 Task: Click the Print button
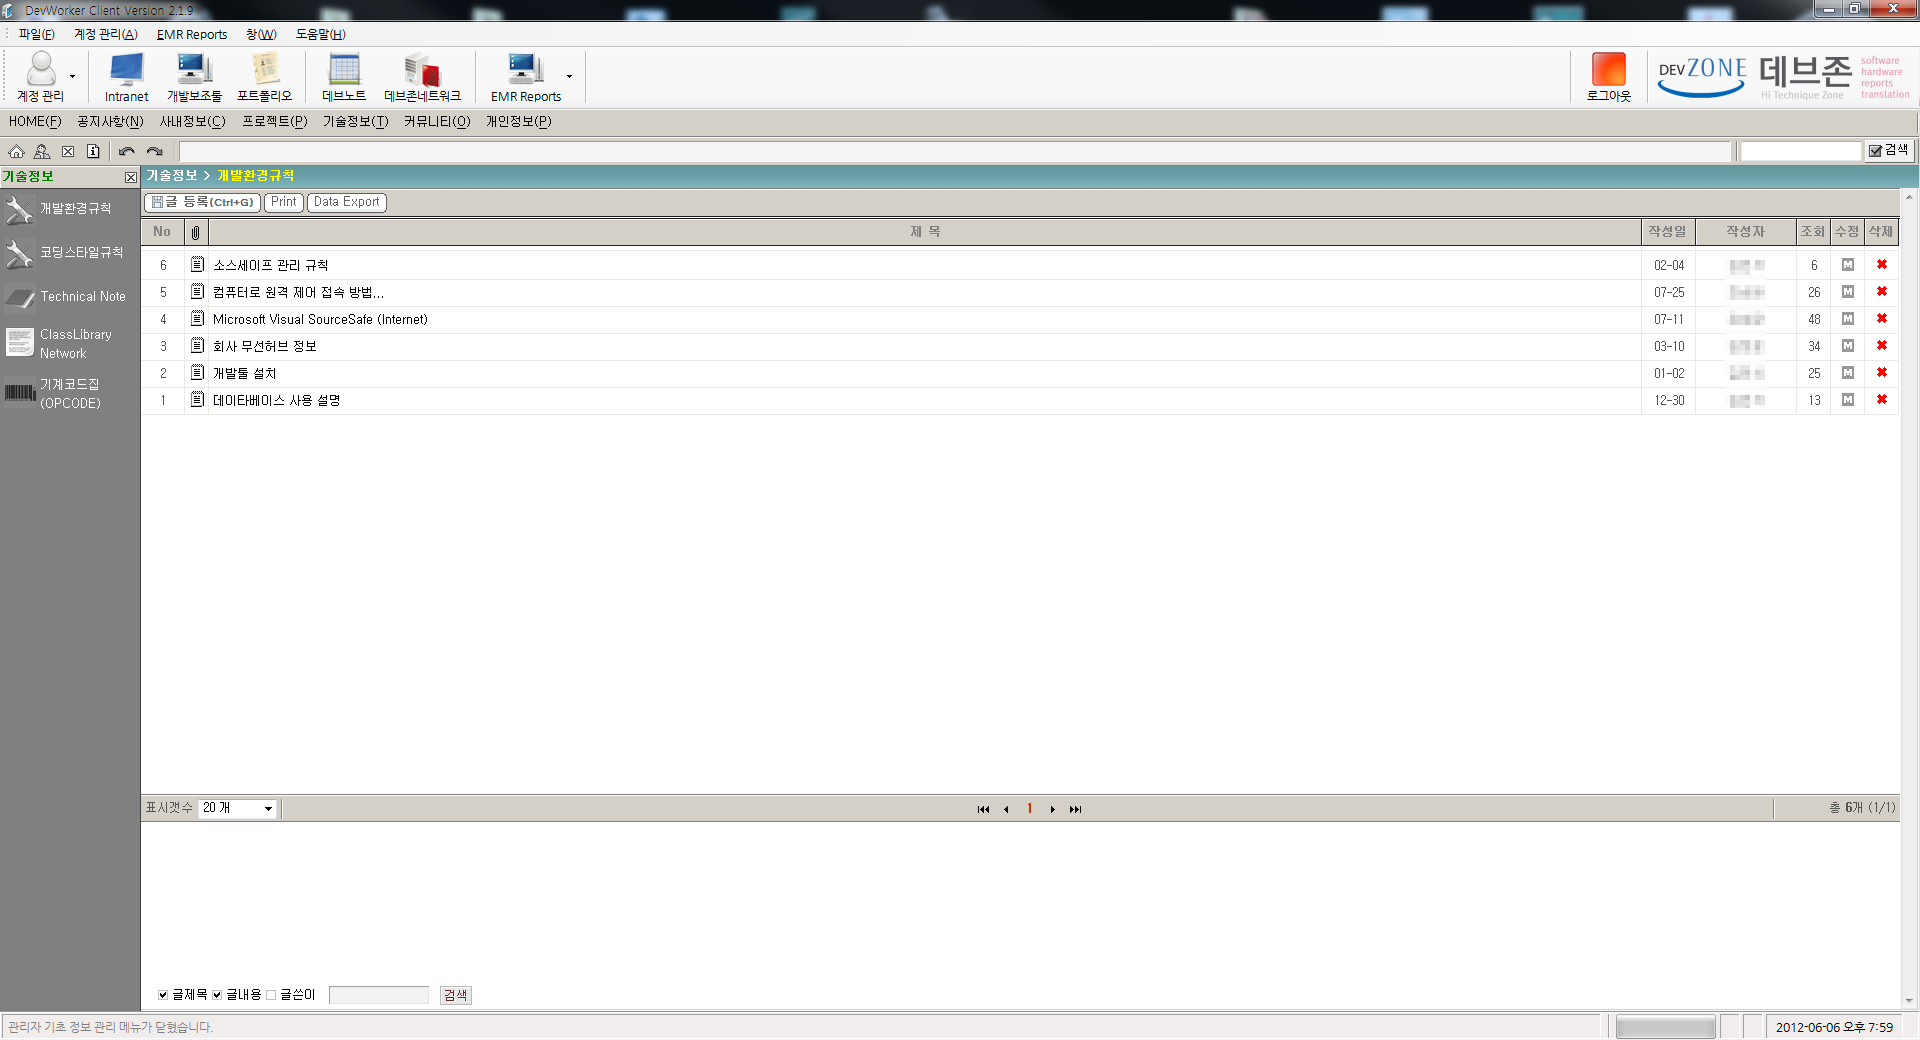[284, 202]
